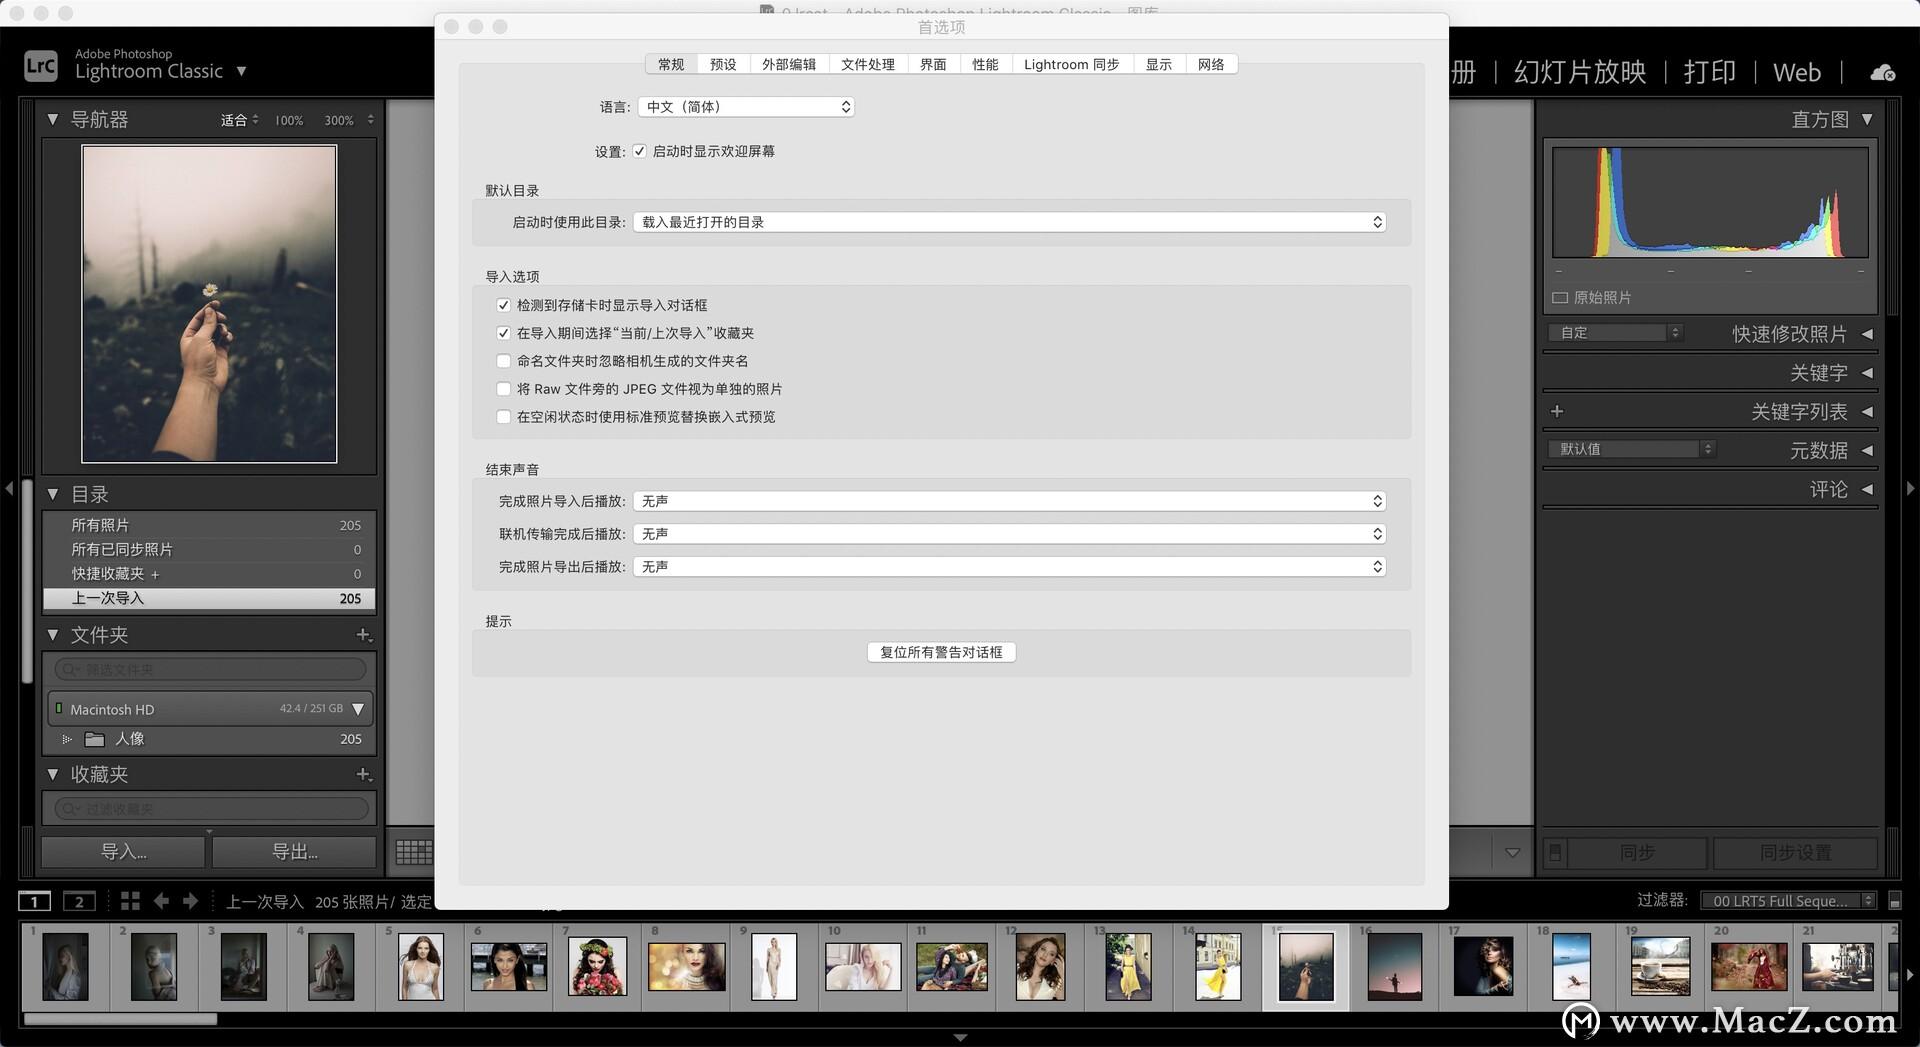Enable 在空闲状态时使用标准预览替换嵌入式预览
The image size is (1920, 1047).
[503, 417]
